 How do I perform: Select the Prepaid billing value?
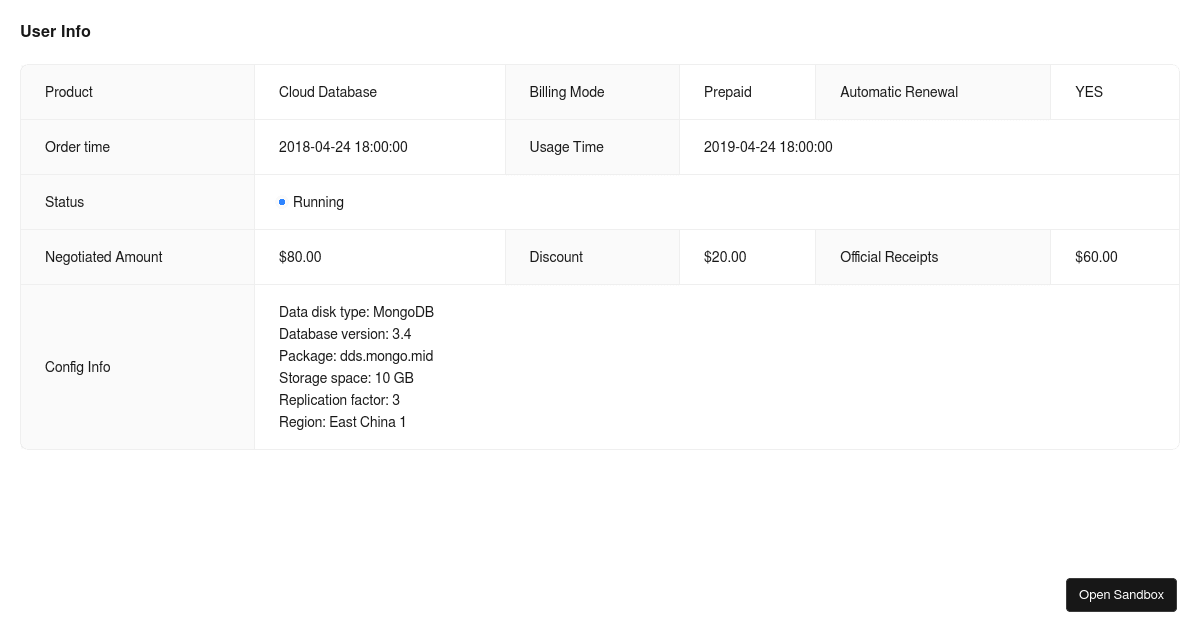tap(727, 92)
